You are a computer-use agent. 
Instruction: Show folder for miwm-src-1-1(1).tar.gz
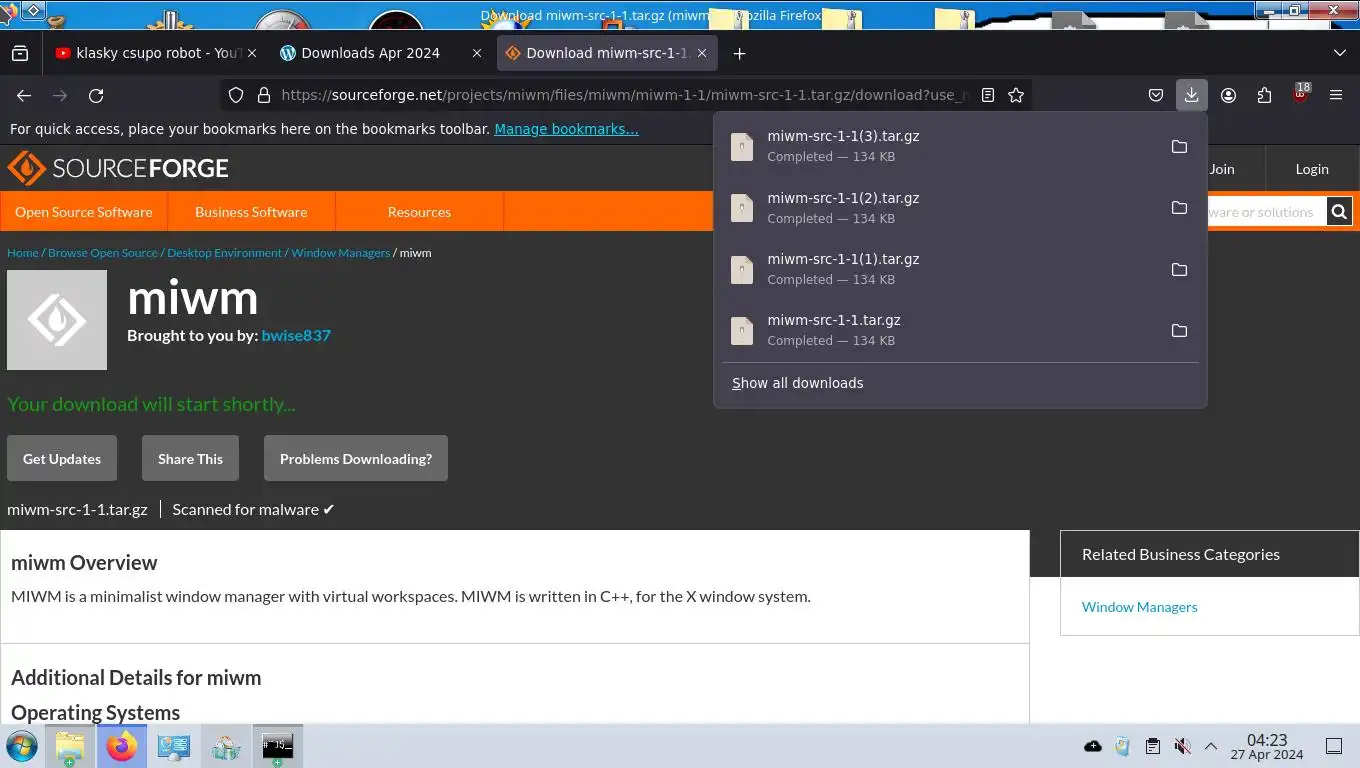pyautogui.click(x=1179, y=269)
